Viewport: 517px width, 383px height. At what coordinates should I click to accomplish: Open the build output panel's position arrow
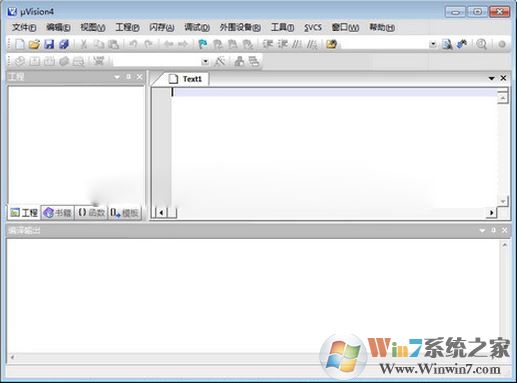pos(482,230)
